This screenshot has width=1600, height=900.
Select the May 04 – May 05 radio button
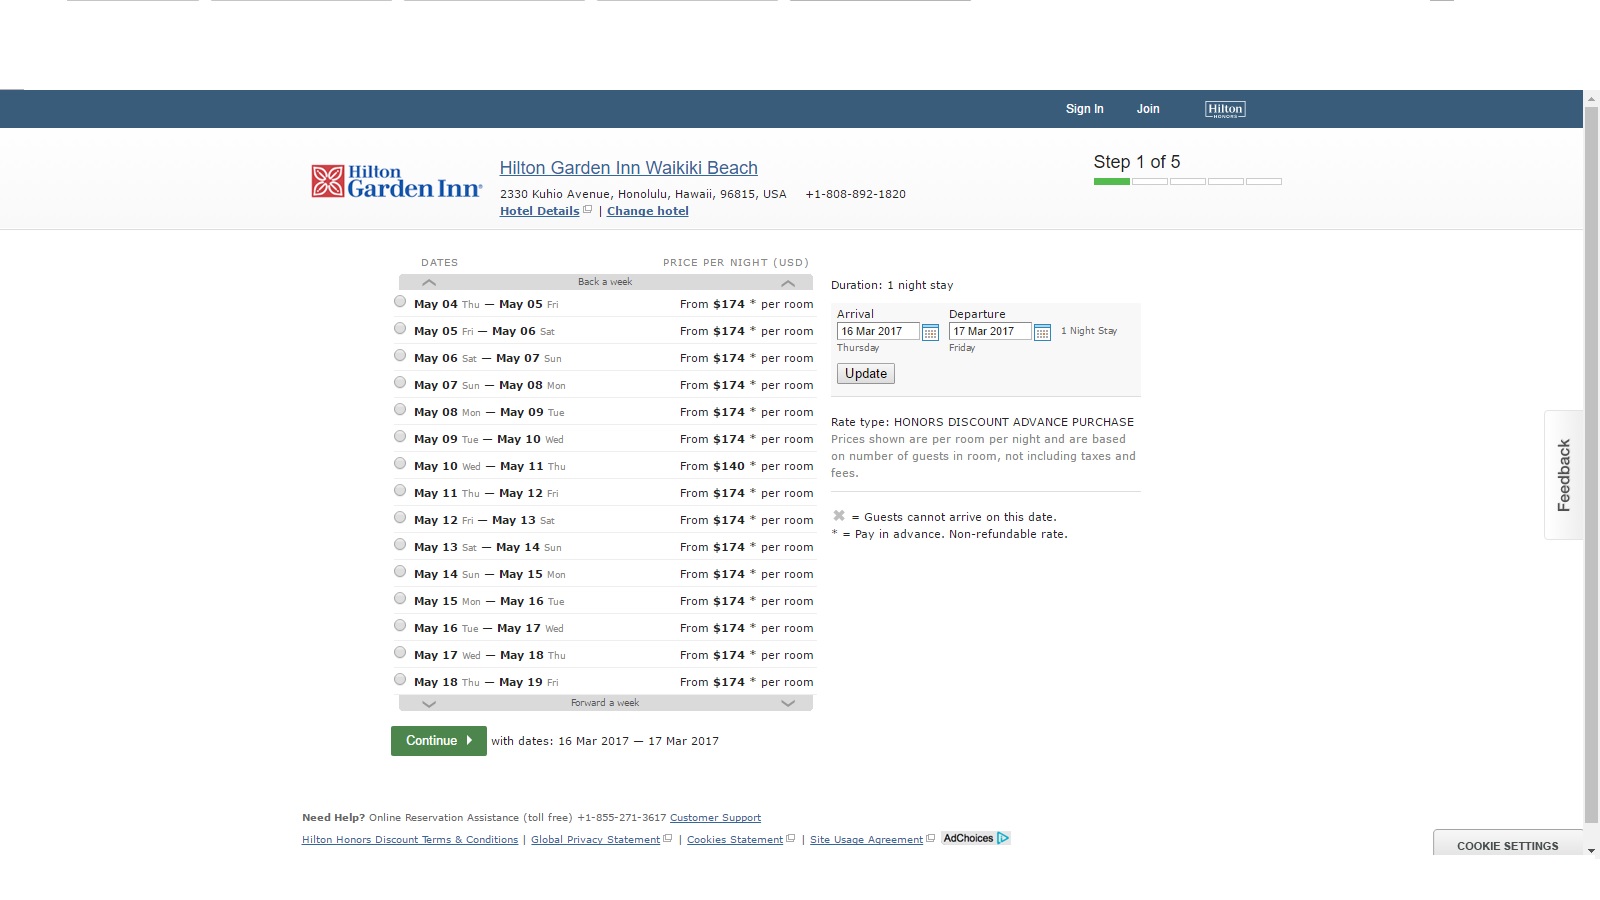tap(400, 301)
